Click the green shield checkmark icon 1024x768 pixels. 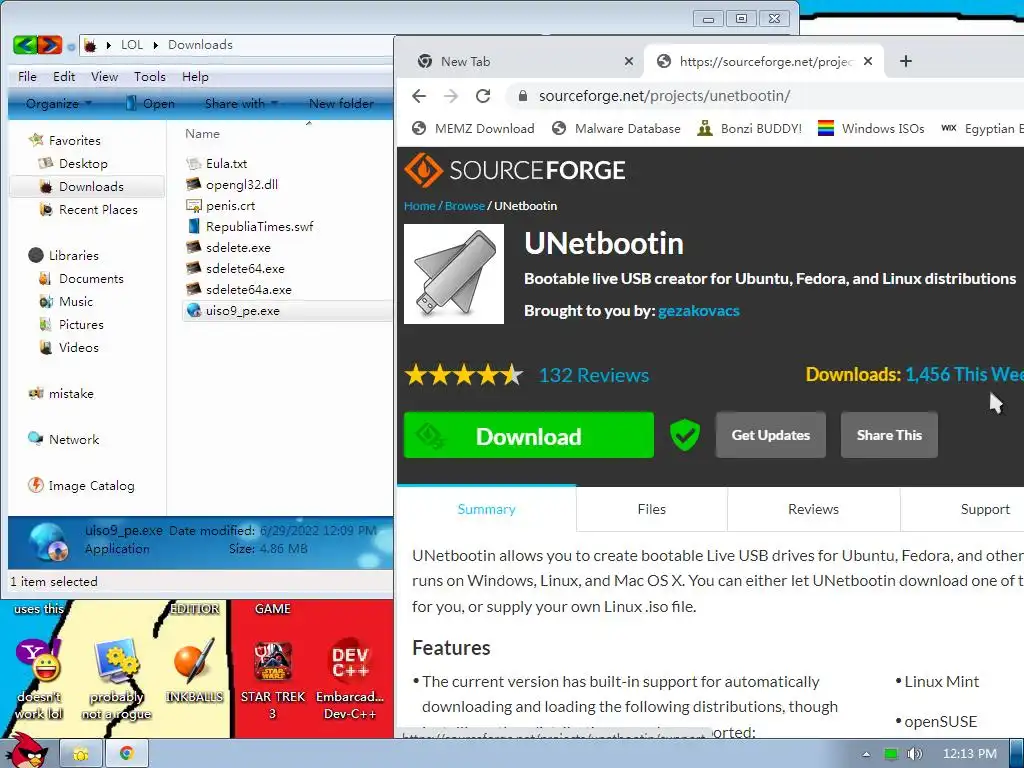point(684,435)
